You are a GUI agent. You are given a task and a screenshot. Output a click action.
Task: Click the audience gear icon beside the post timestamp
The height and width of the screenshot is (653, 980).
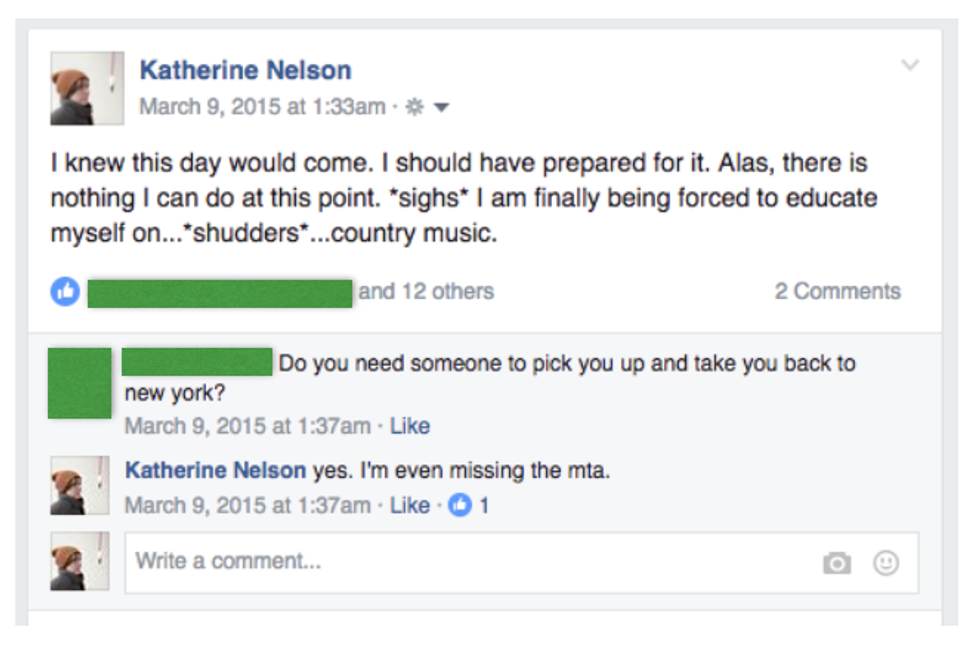[414, 107]
